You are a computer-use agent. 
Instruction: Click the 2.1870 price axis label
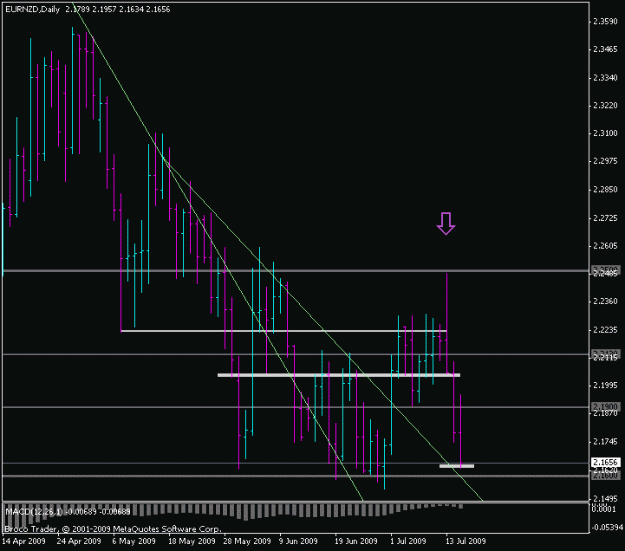605,414
